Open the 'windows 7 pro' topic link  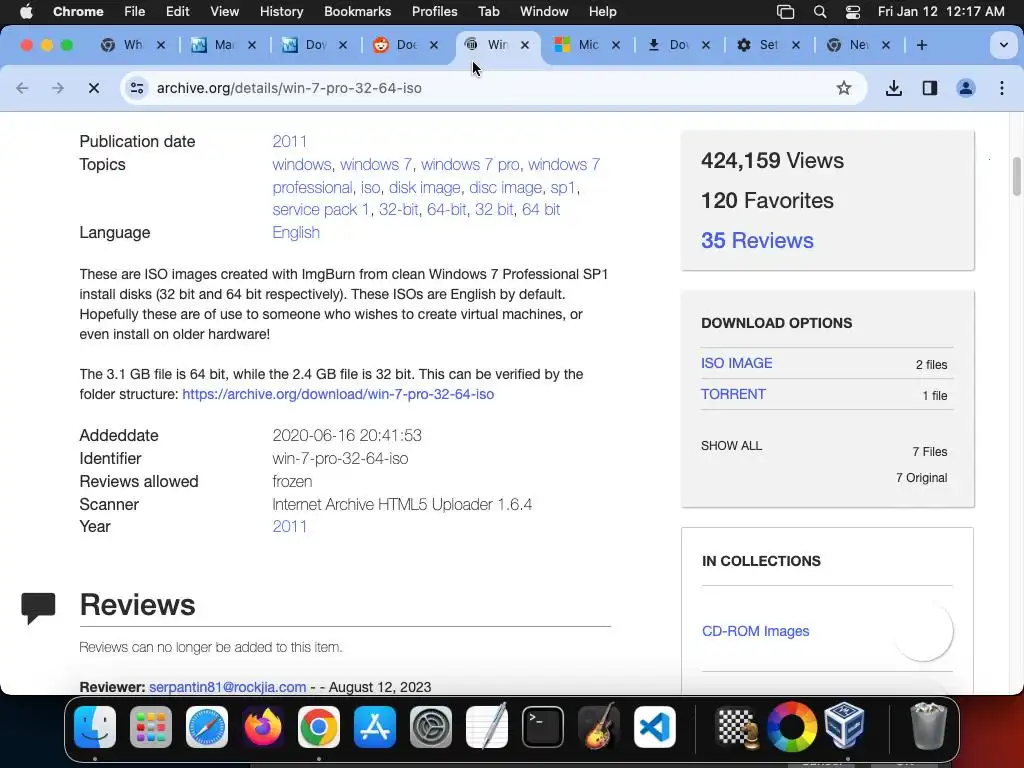pos(470,164)
